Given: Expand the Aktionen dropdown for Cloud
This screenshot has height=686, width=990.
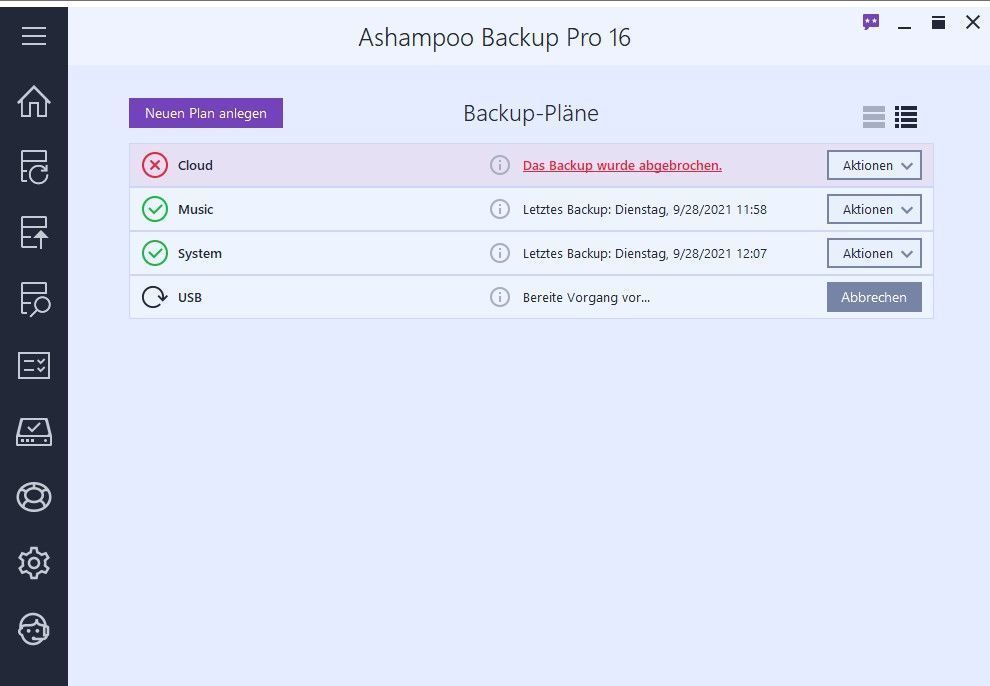Looking at the screenshot, I should [x=874, y=165].
